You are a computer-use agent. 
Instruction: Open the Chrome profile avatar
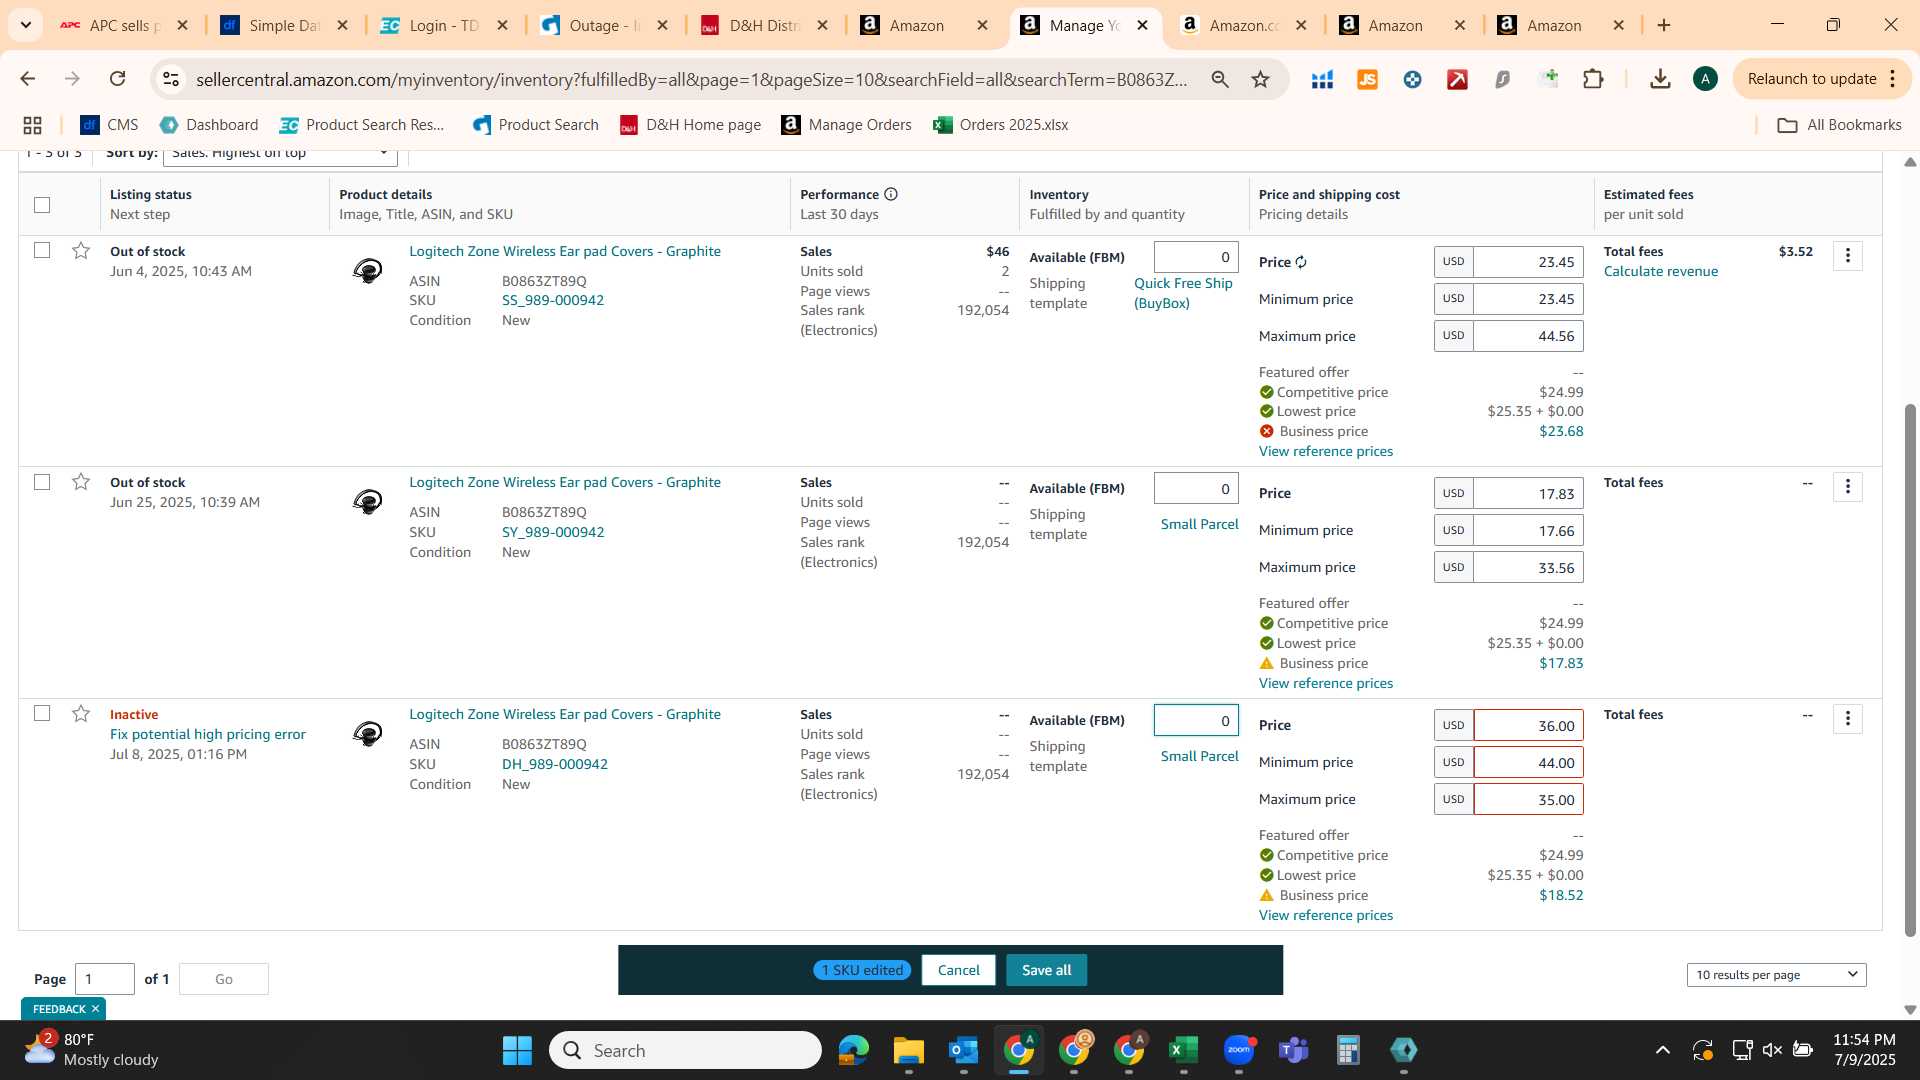click(1705, 79)
